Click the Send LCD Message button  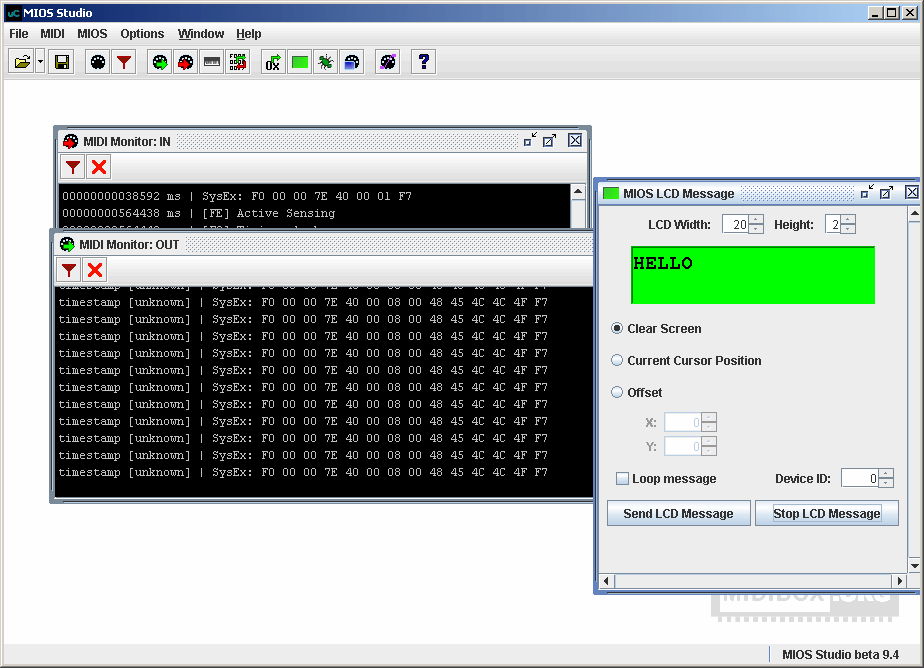(679, 513)
